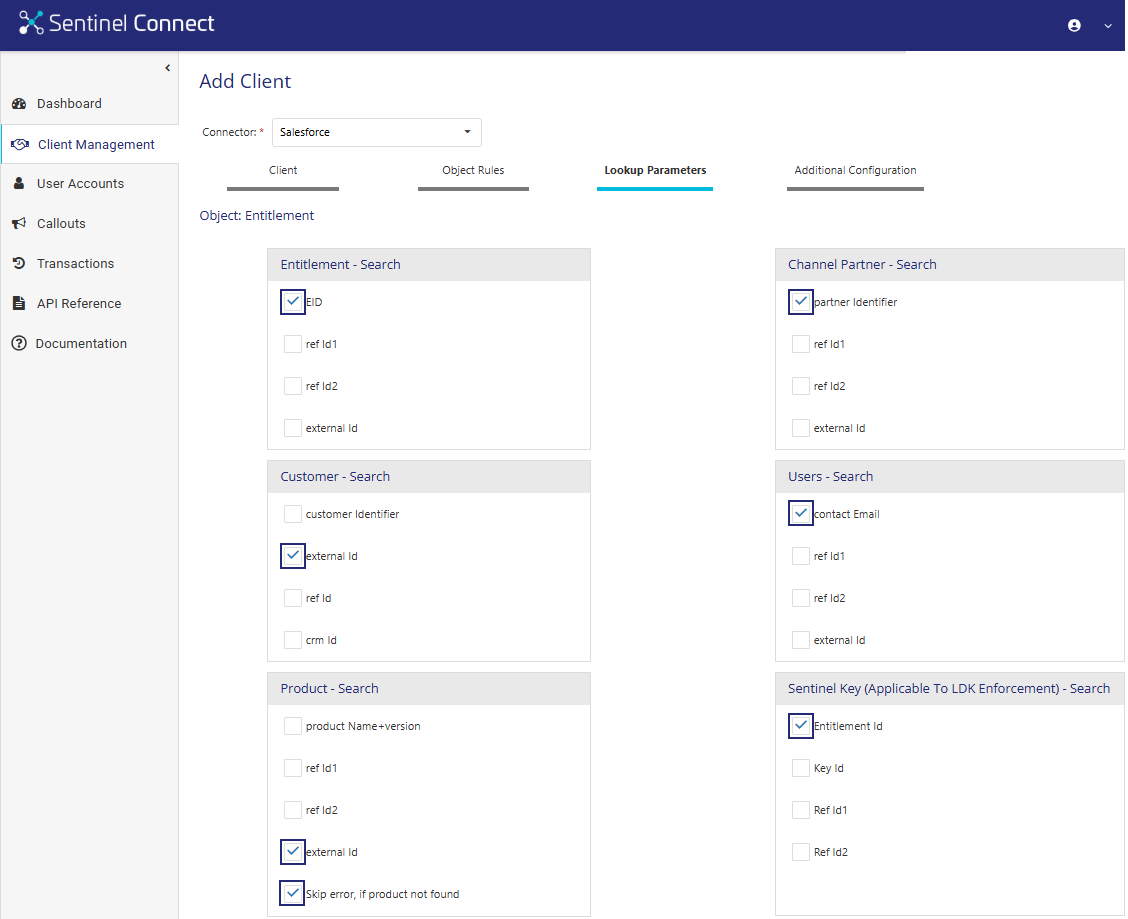This screenshot has width=1128, height=919.
Task: Click the Dashboard gauge icon in sidebar
Action: [18, 104]
